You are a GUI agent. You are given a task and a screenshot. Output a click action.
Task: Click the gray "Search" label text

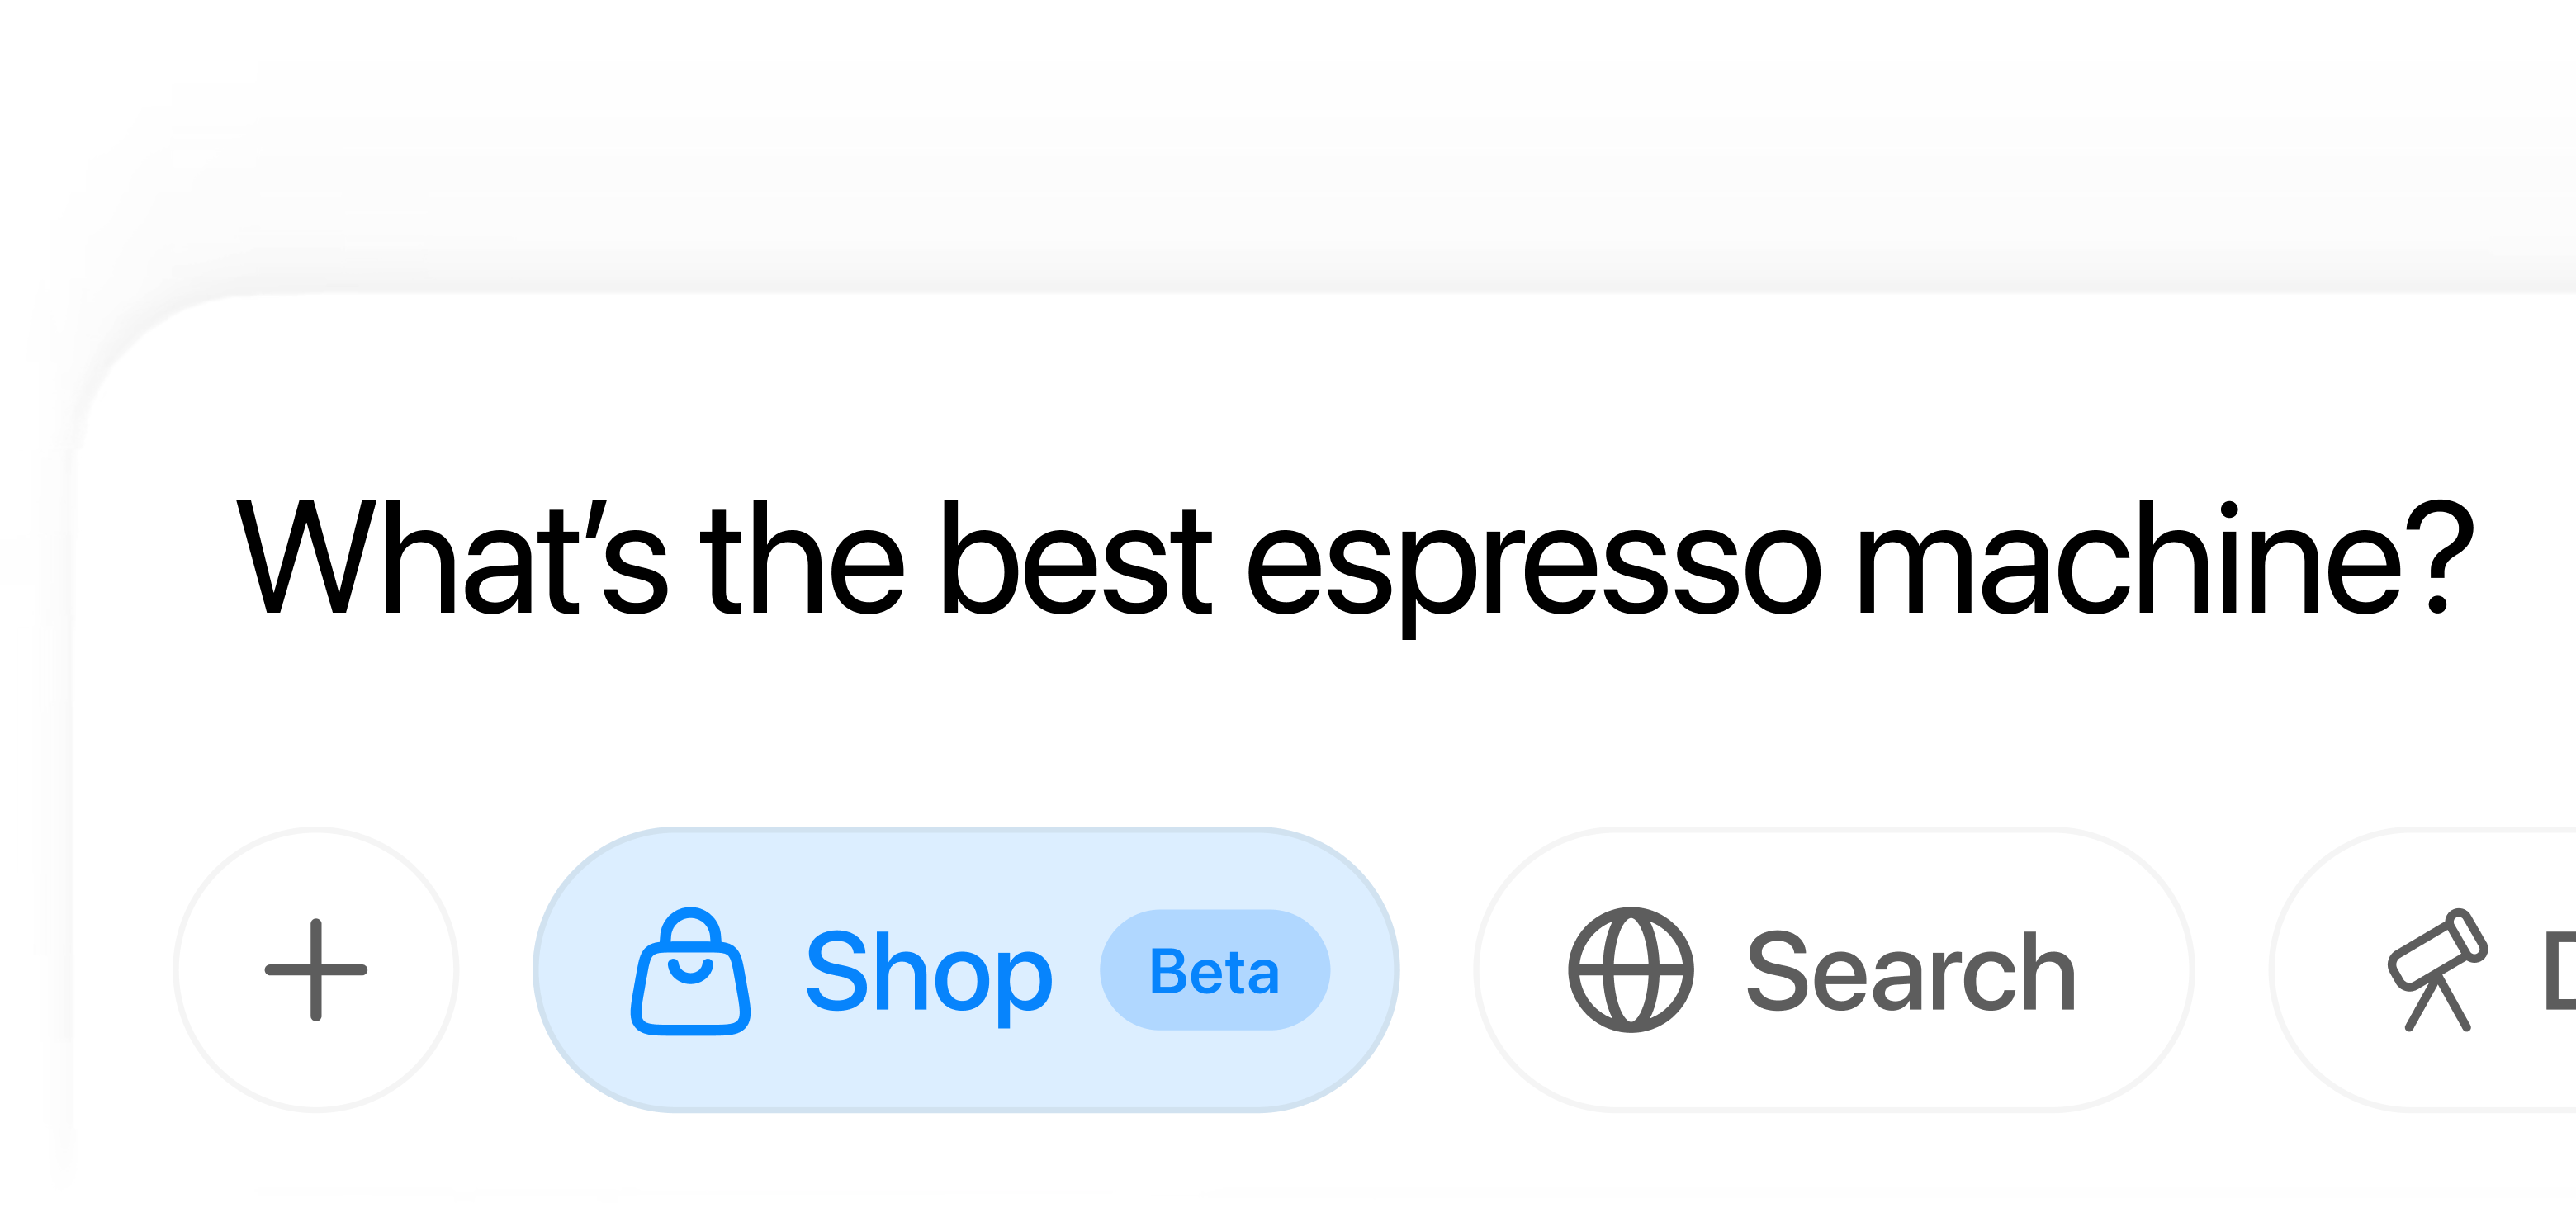pyautogui.click(x=1911, y=972)
